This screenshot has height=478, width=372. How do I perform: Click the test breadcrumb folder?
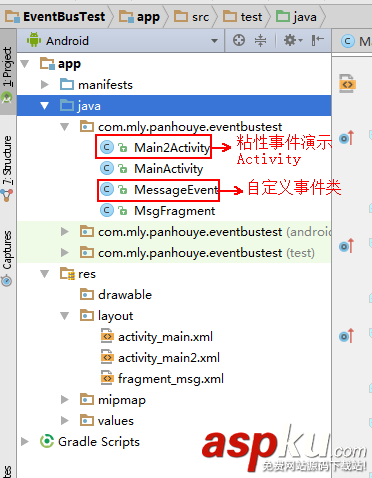click(x=242, y=17)
